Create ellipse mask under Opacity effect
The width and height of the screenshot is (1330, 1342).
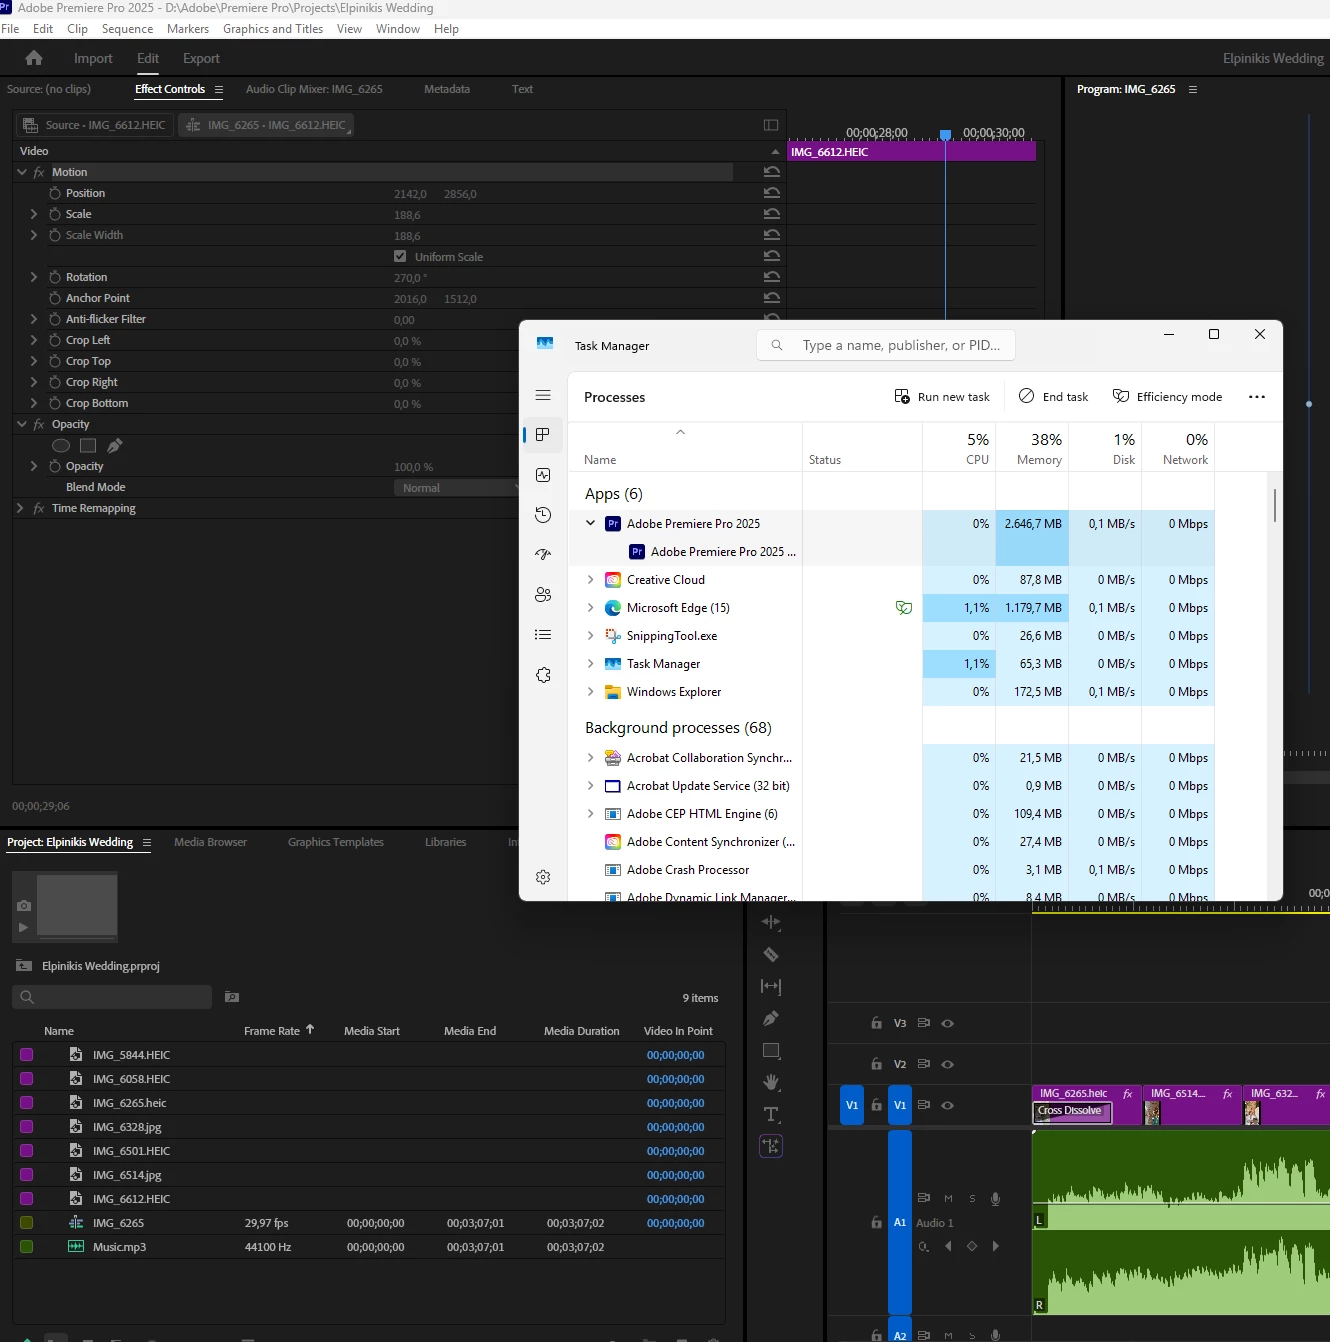(61, 446)
